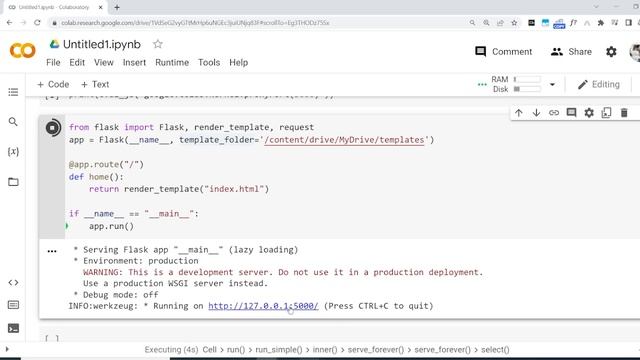640x360 pixels.
Task: Open the http://127.0.0.1:5000/ link
Action: (x=263, y=306)
